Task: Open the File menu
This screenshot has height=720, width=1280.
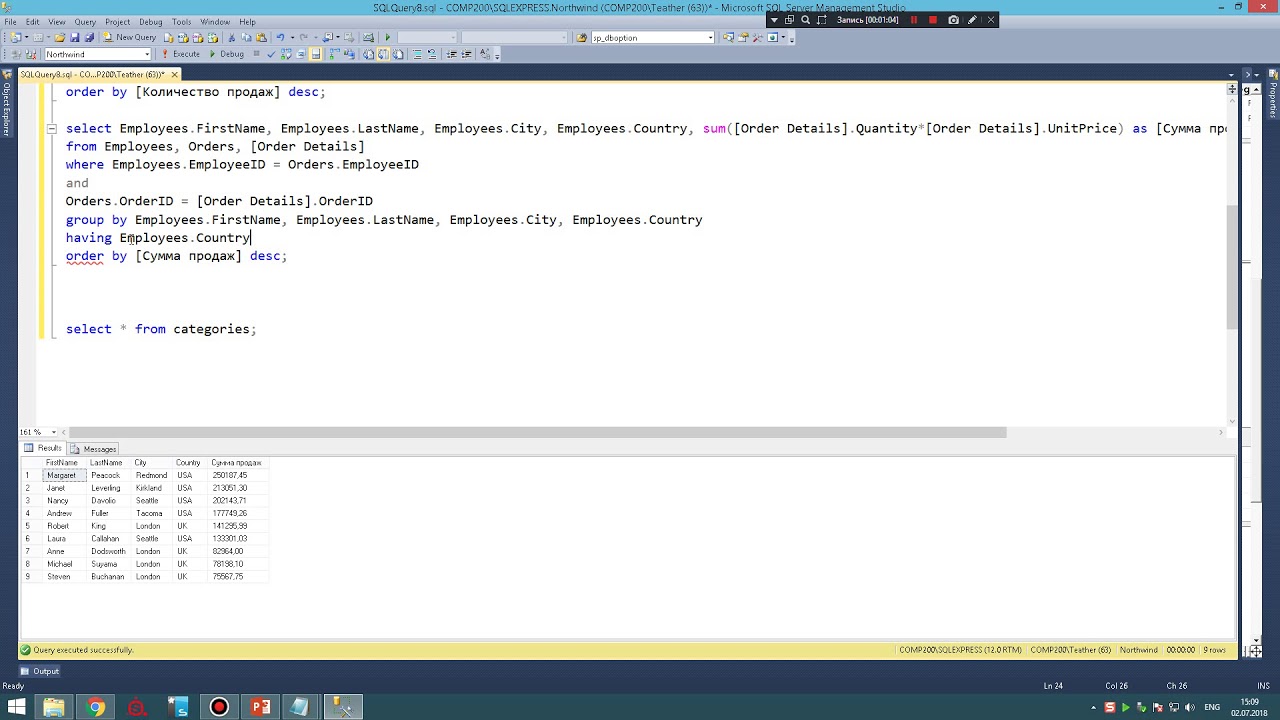Action: tap(10, 21)
